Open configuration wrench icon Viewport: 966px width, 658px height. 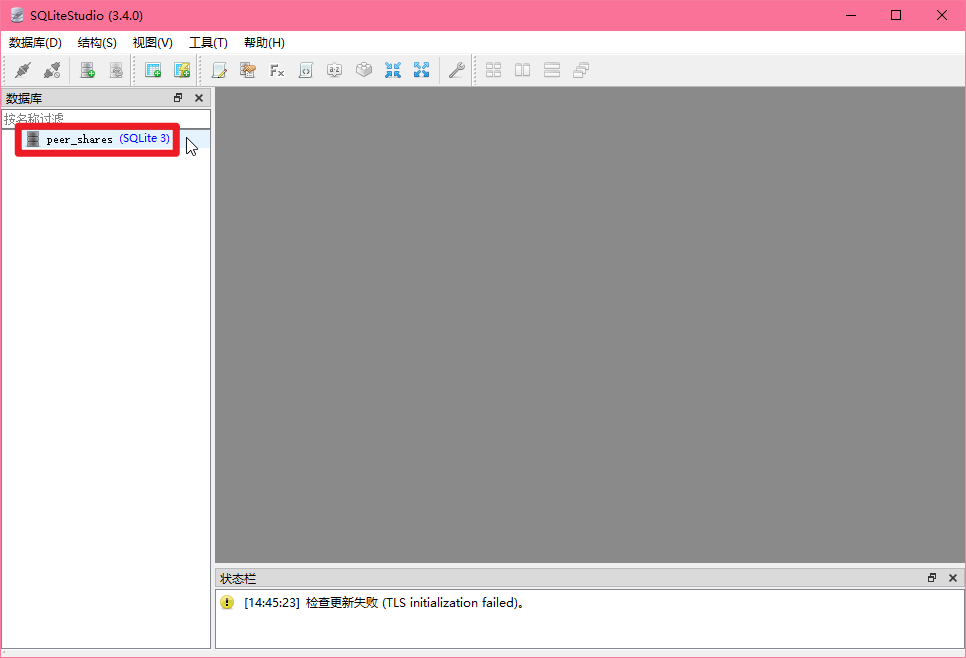(457, 70)
